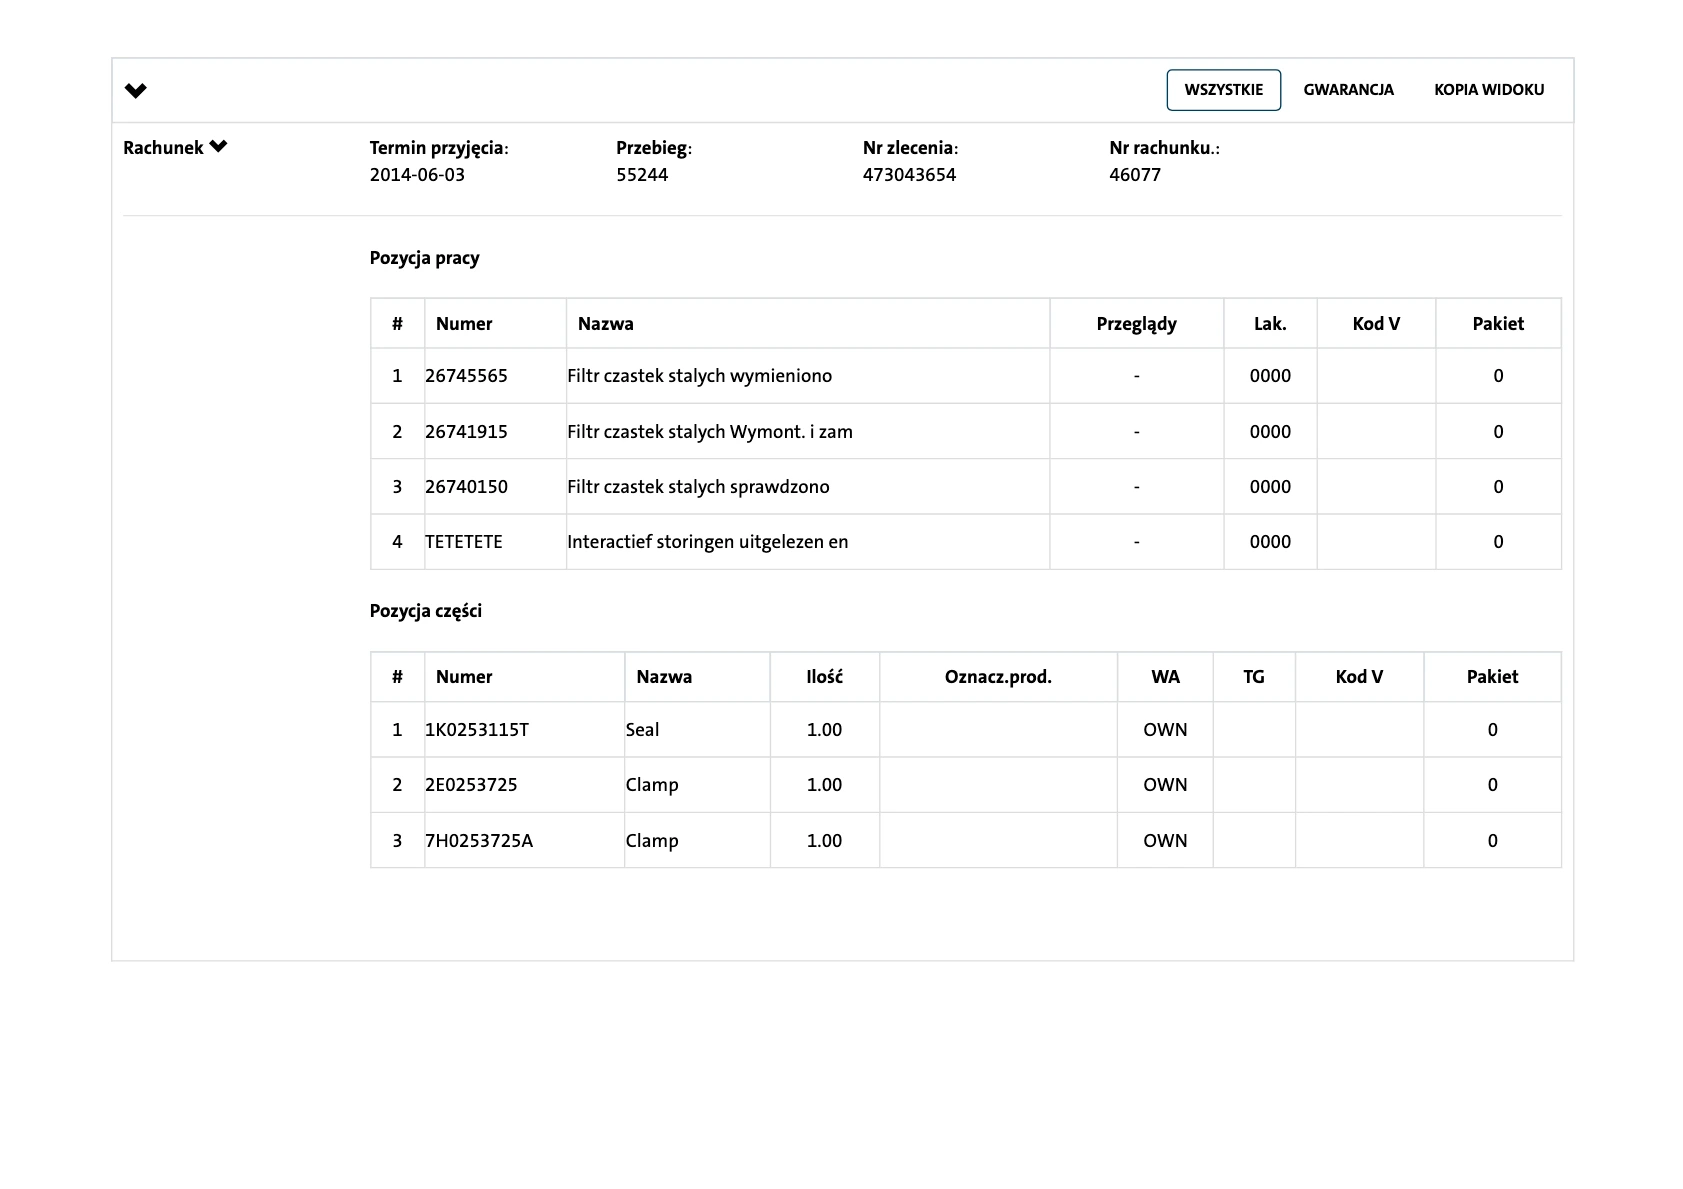1683x1189 pixels.
Task: Click job number 26745565
Action: pos(466,376)
